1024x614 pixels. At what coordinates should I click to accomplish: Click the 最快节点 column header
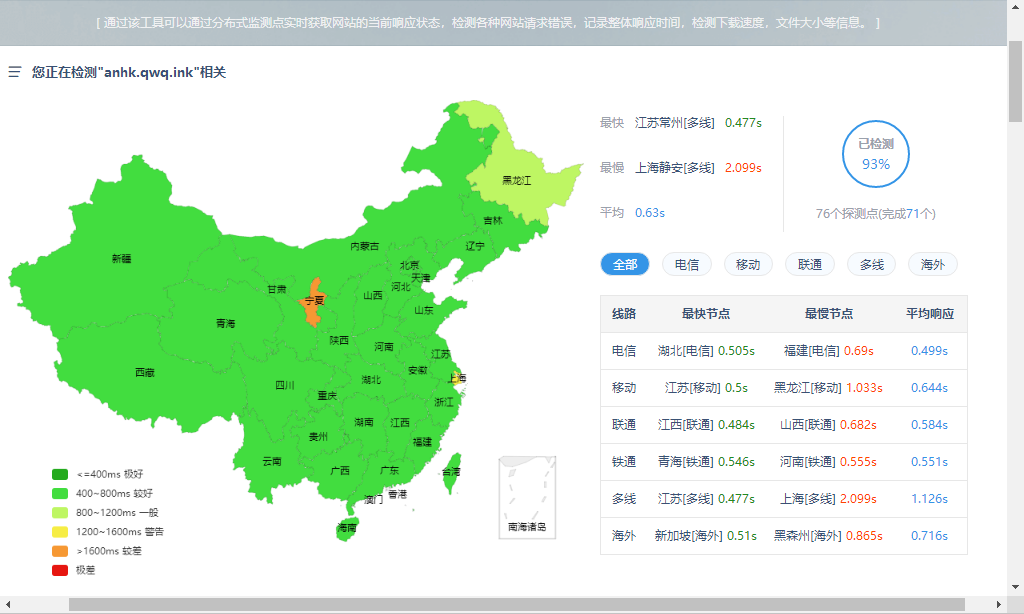[x=706, y=314]
